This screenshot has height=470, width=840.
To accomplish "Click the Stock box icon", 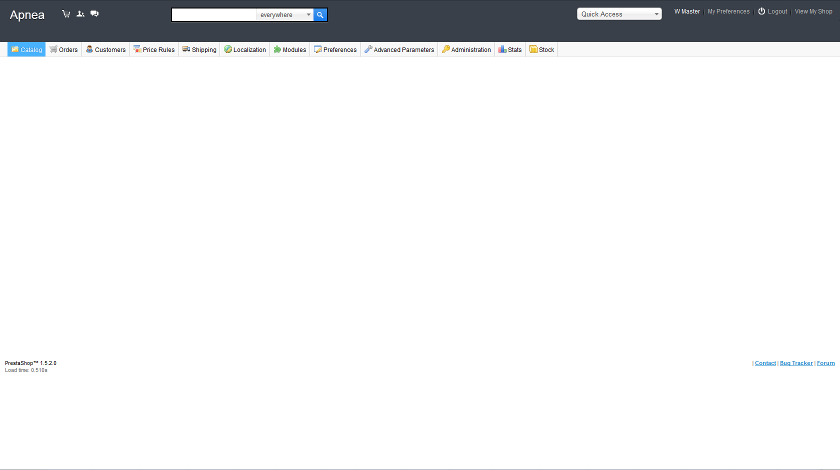I will (x=533, y=49).
